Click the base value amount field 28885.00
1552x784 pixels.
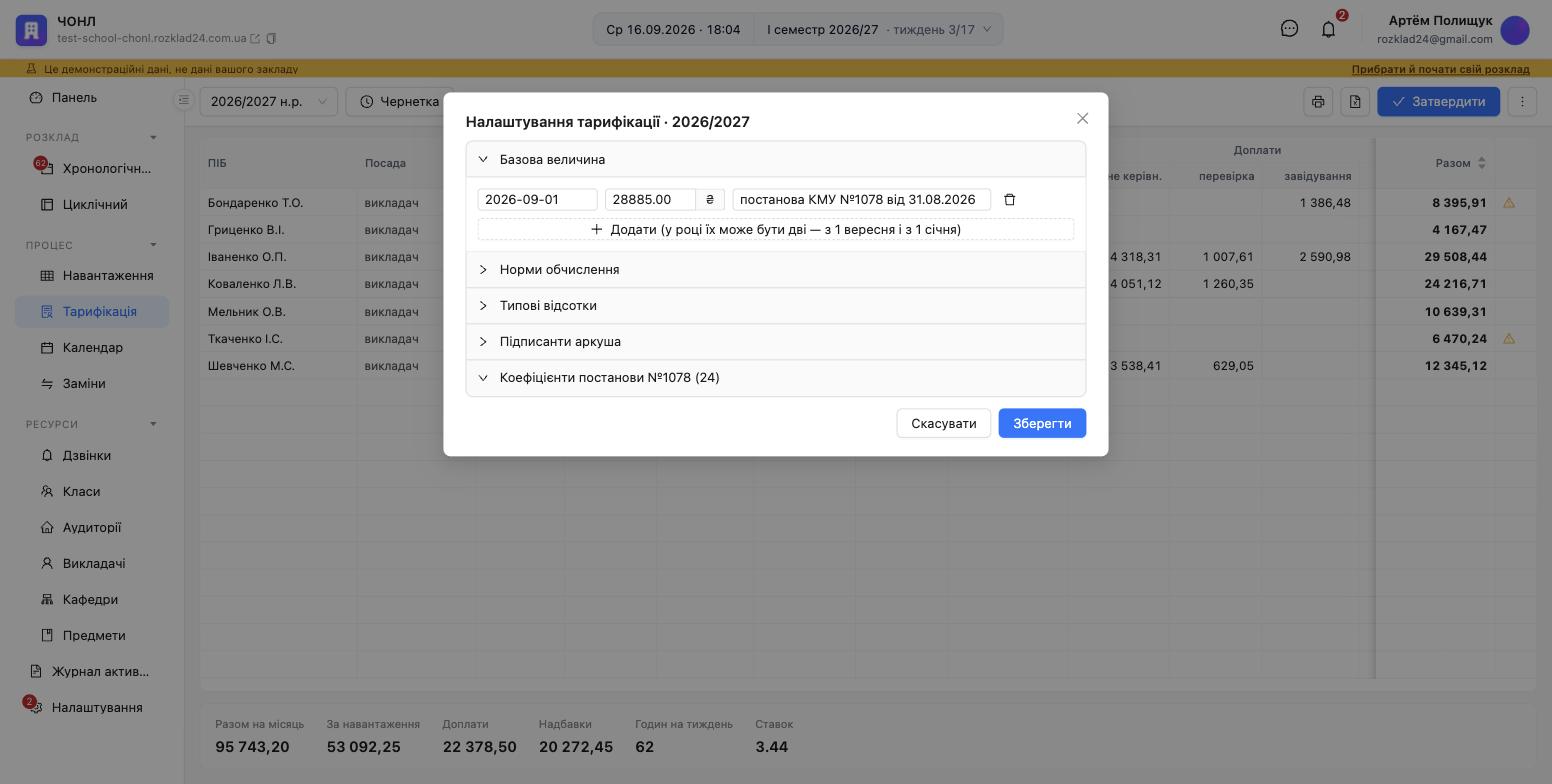coord(650,199)
